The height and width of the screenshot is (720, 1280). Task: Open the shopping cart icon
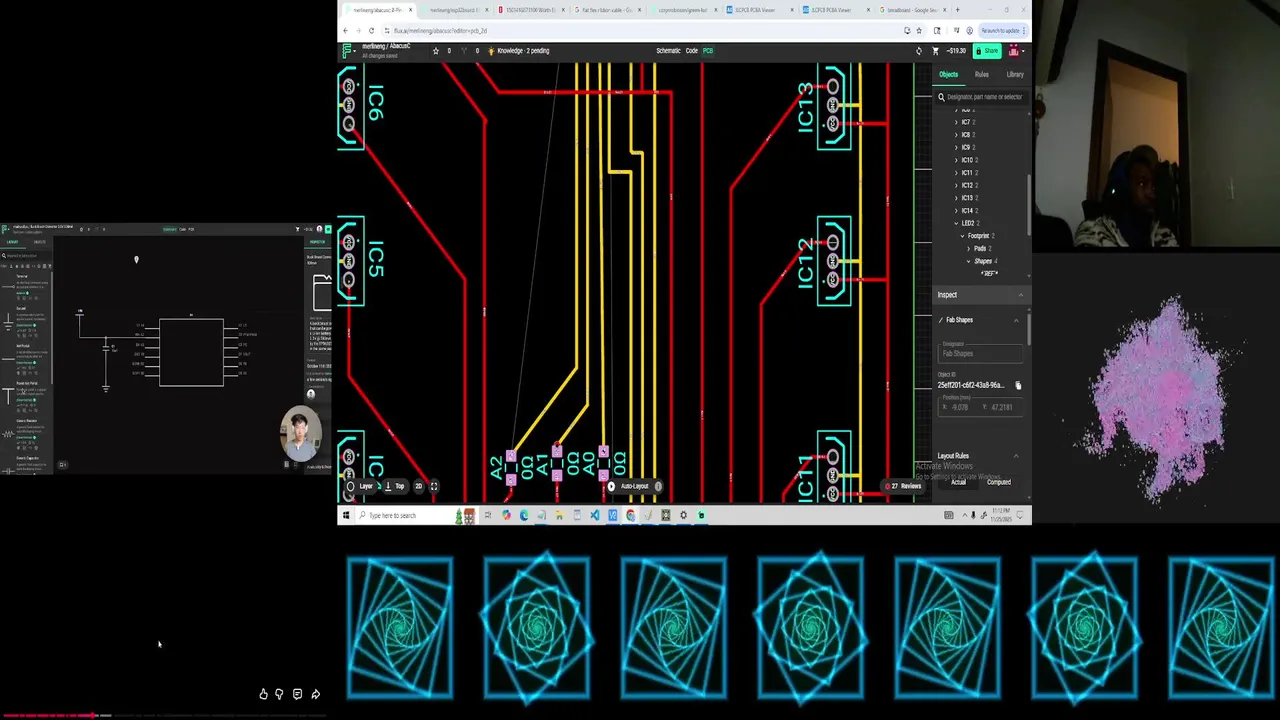click(936, 51)
